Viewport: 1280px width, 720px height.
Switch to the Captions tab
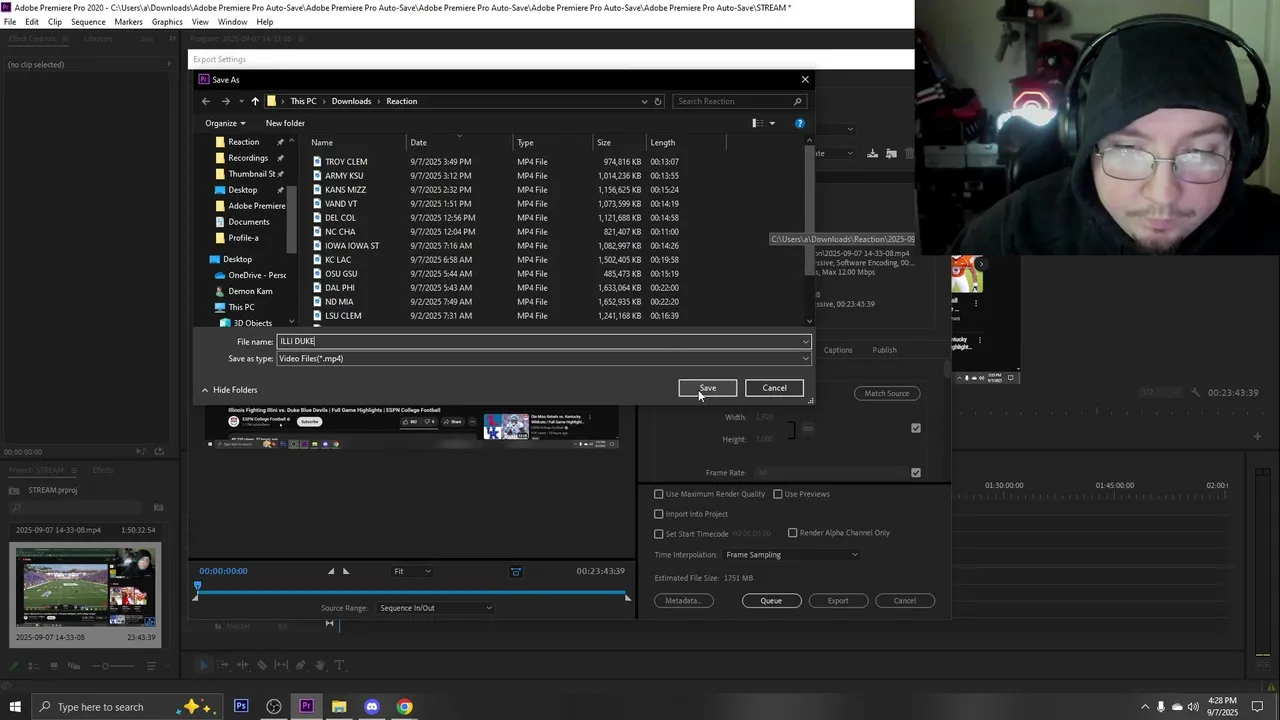(838, 350)
